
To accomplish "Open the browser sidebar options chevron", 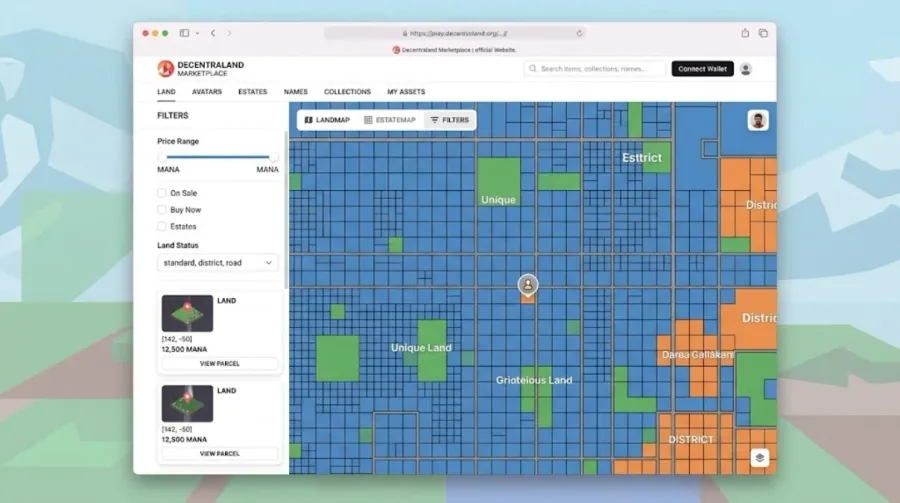I will click(197, 33).
